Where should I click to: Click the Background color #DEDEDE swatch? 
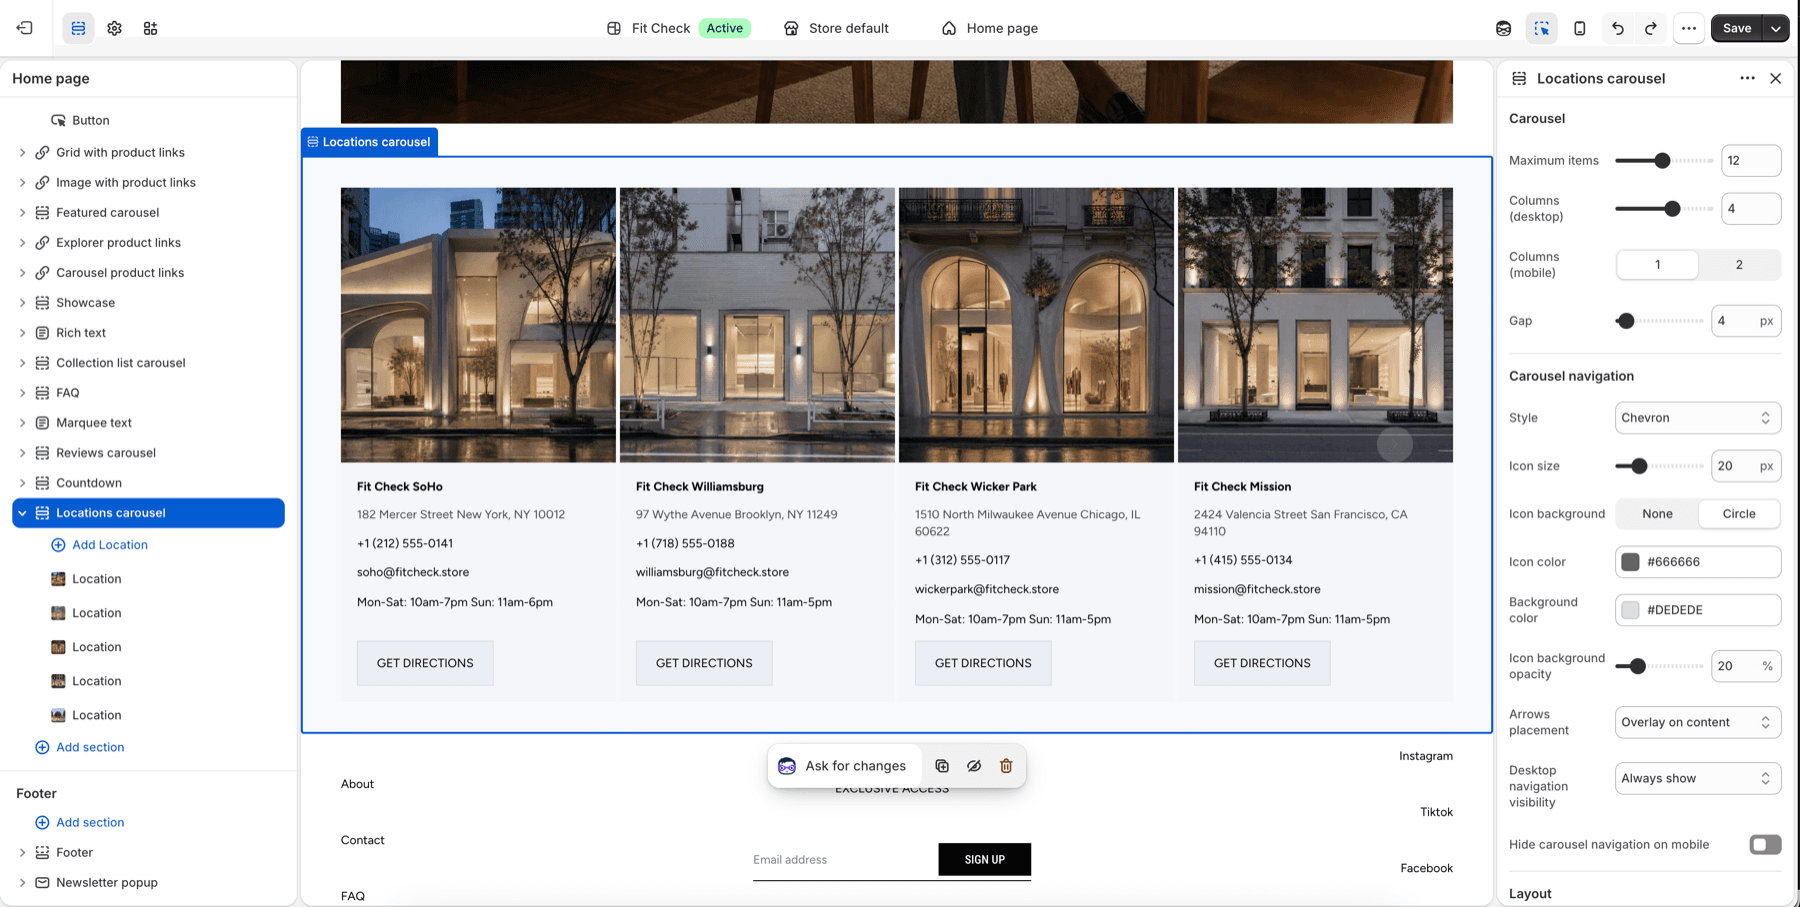point(1630,610)
